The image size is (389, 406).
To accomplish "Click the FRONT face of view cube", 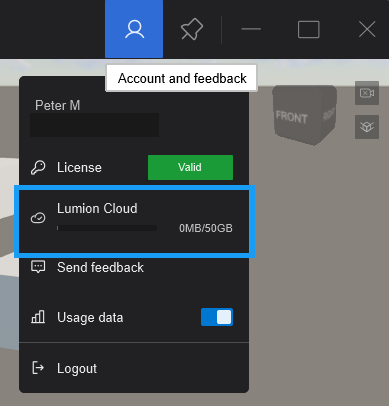I will click(291, 117).
